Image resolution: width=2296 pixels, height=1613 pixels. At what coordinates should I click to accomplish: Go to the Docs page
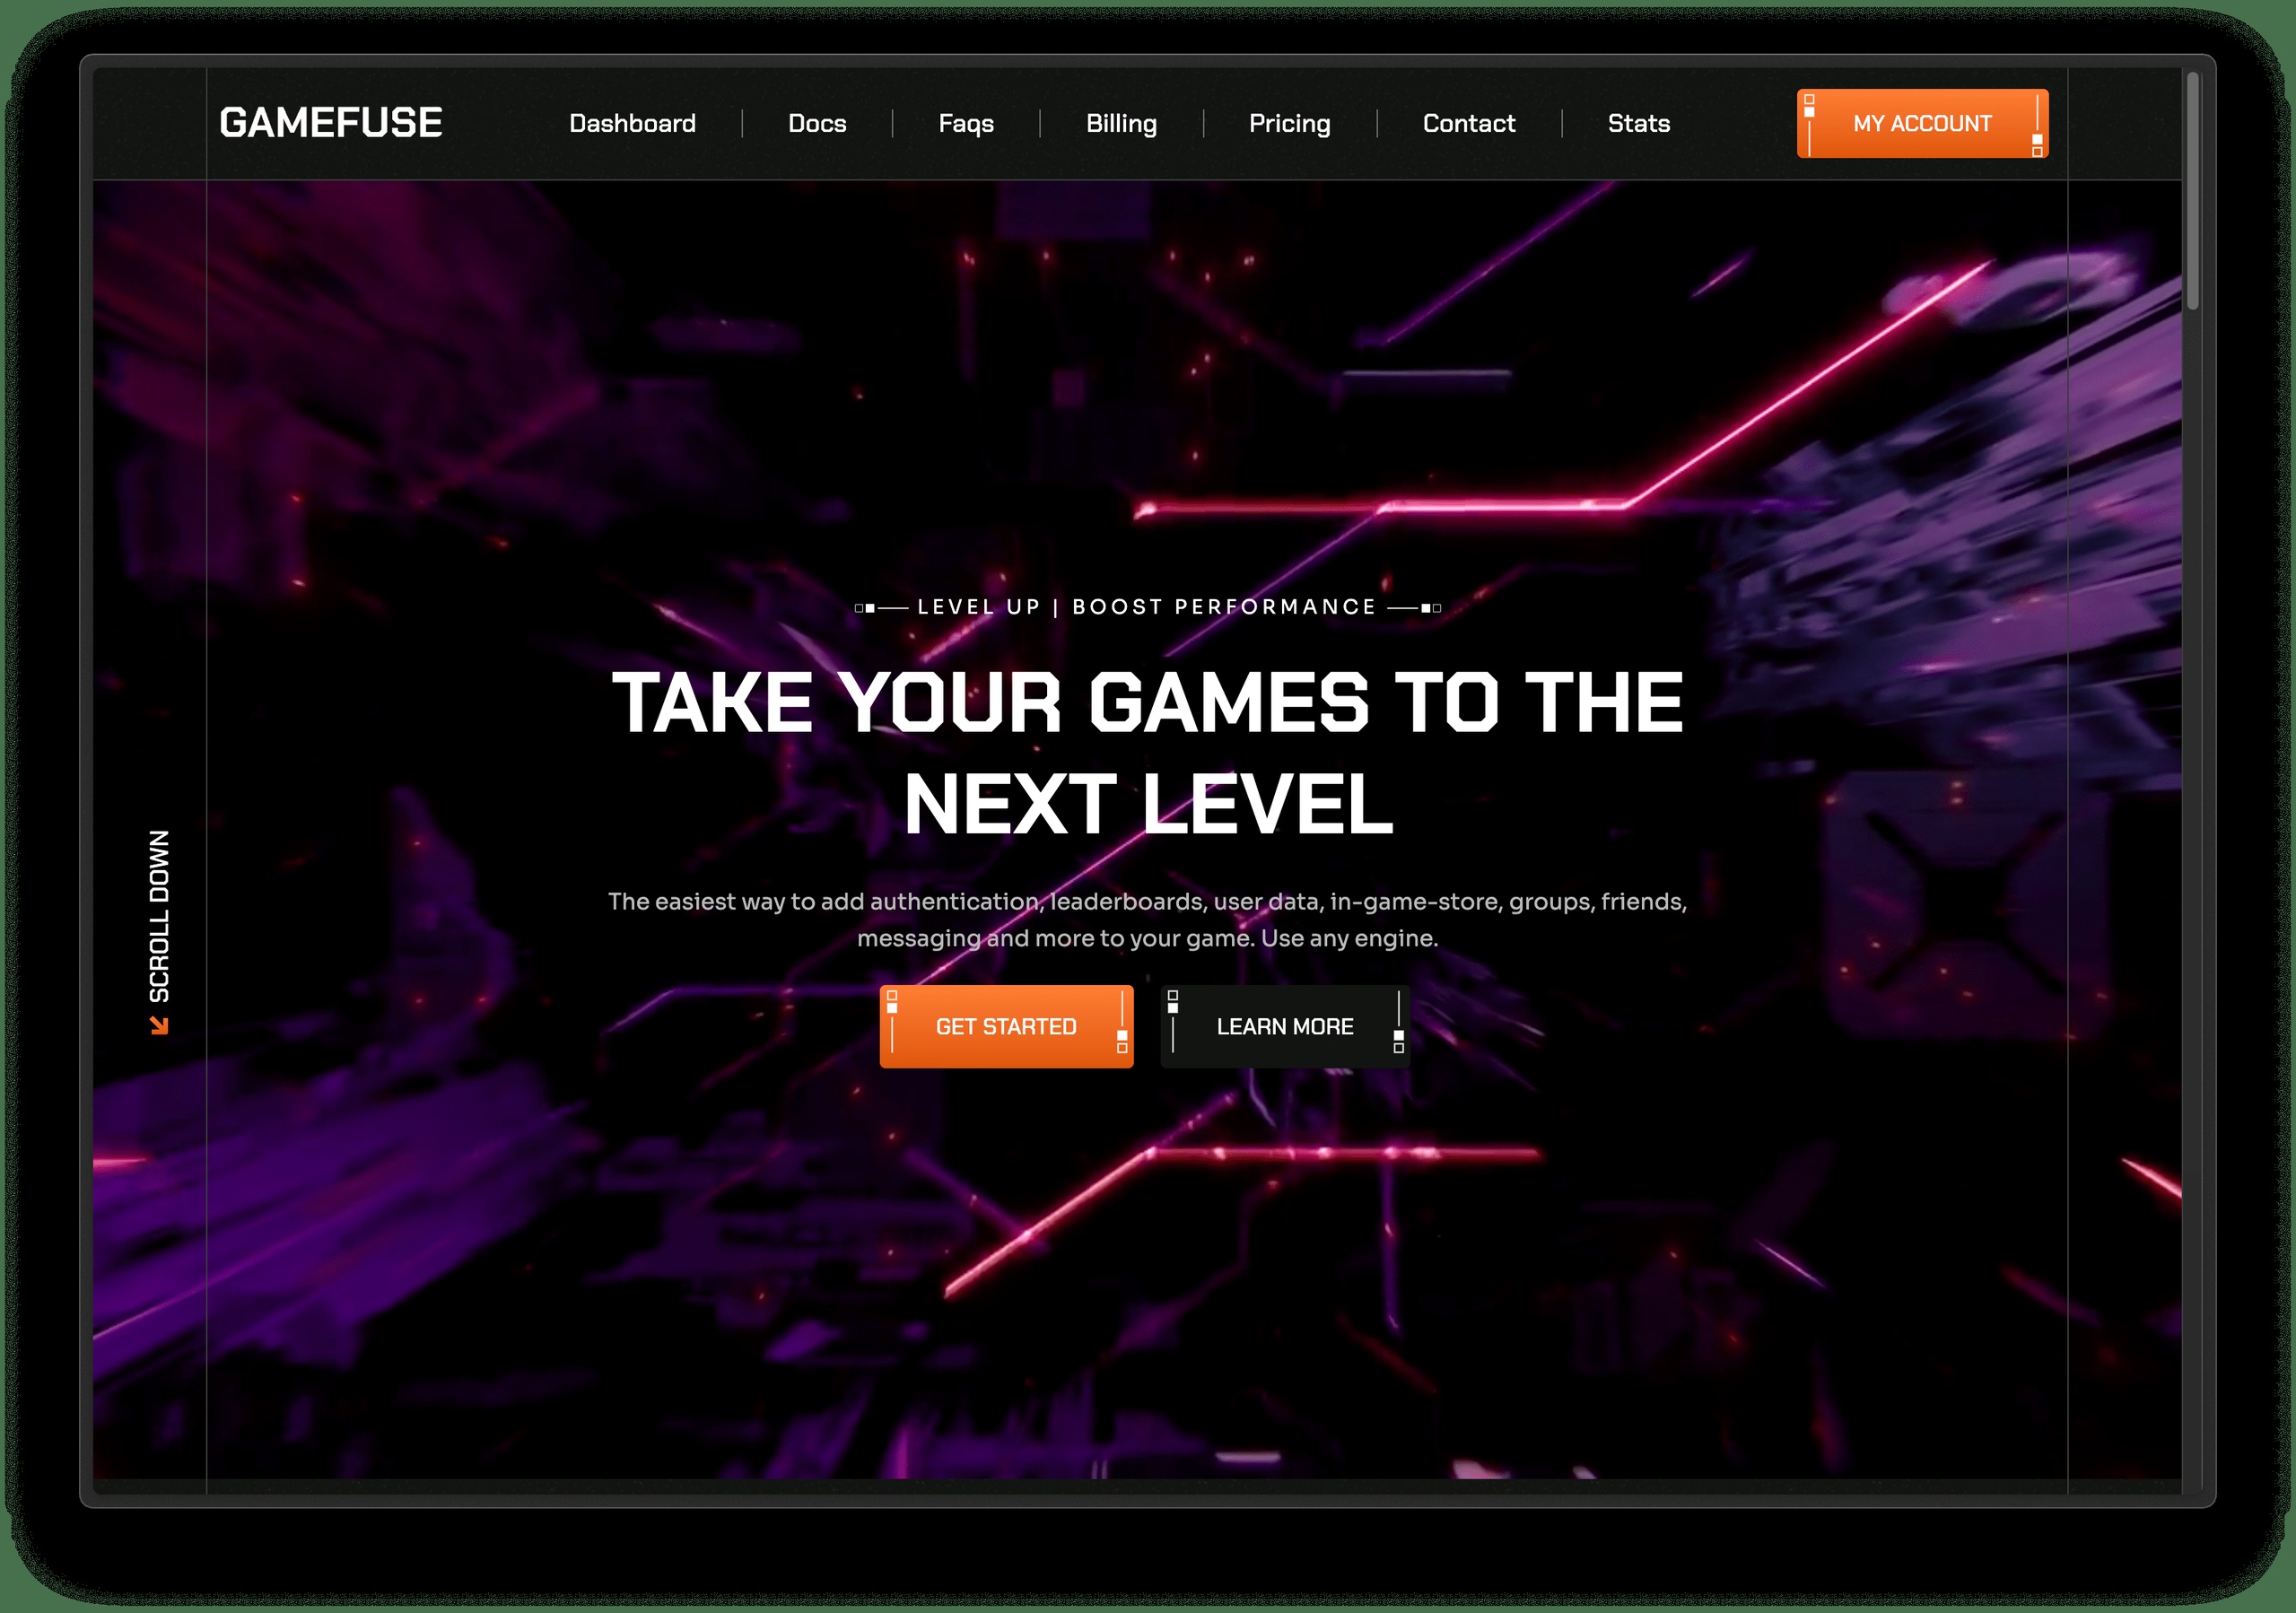point(817,123)
